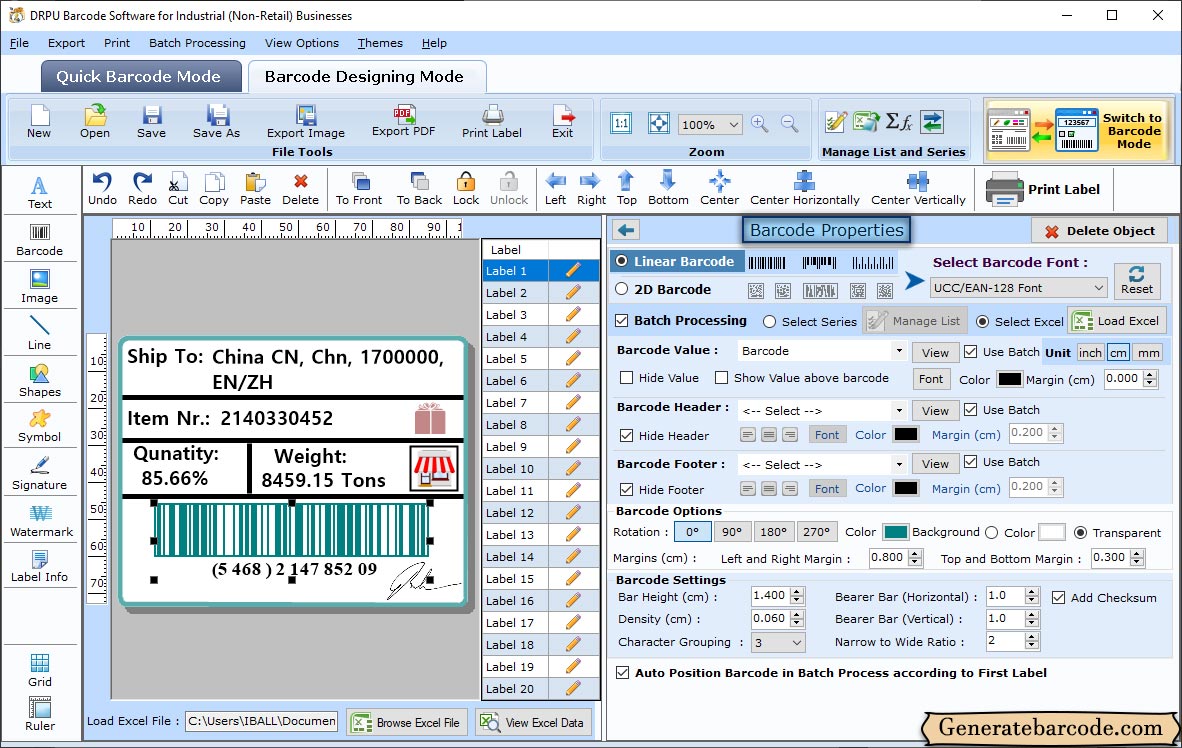Screen dimensions: 1182x748
Task: Center object Horizontally
Action: 804,189
